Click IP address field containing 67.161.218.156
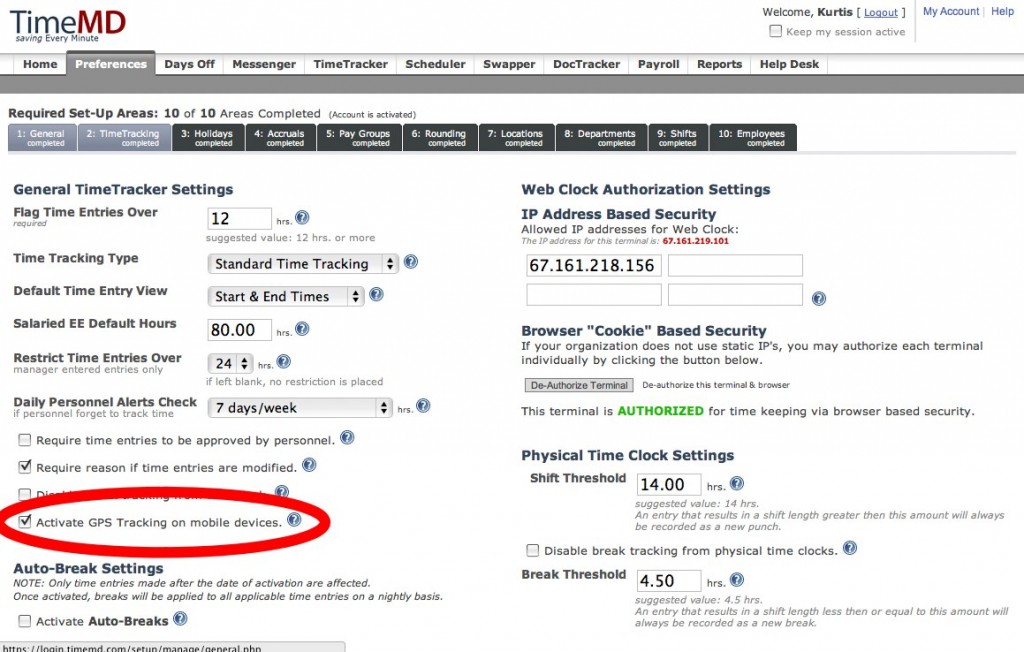The width and height of the screenshot is (1024, 652). [594, 265]
